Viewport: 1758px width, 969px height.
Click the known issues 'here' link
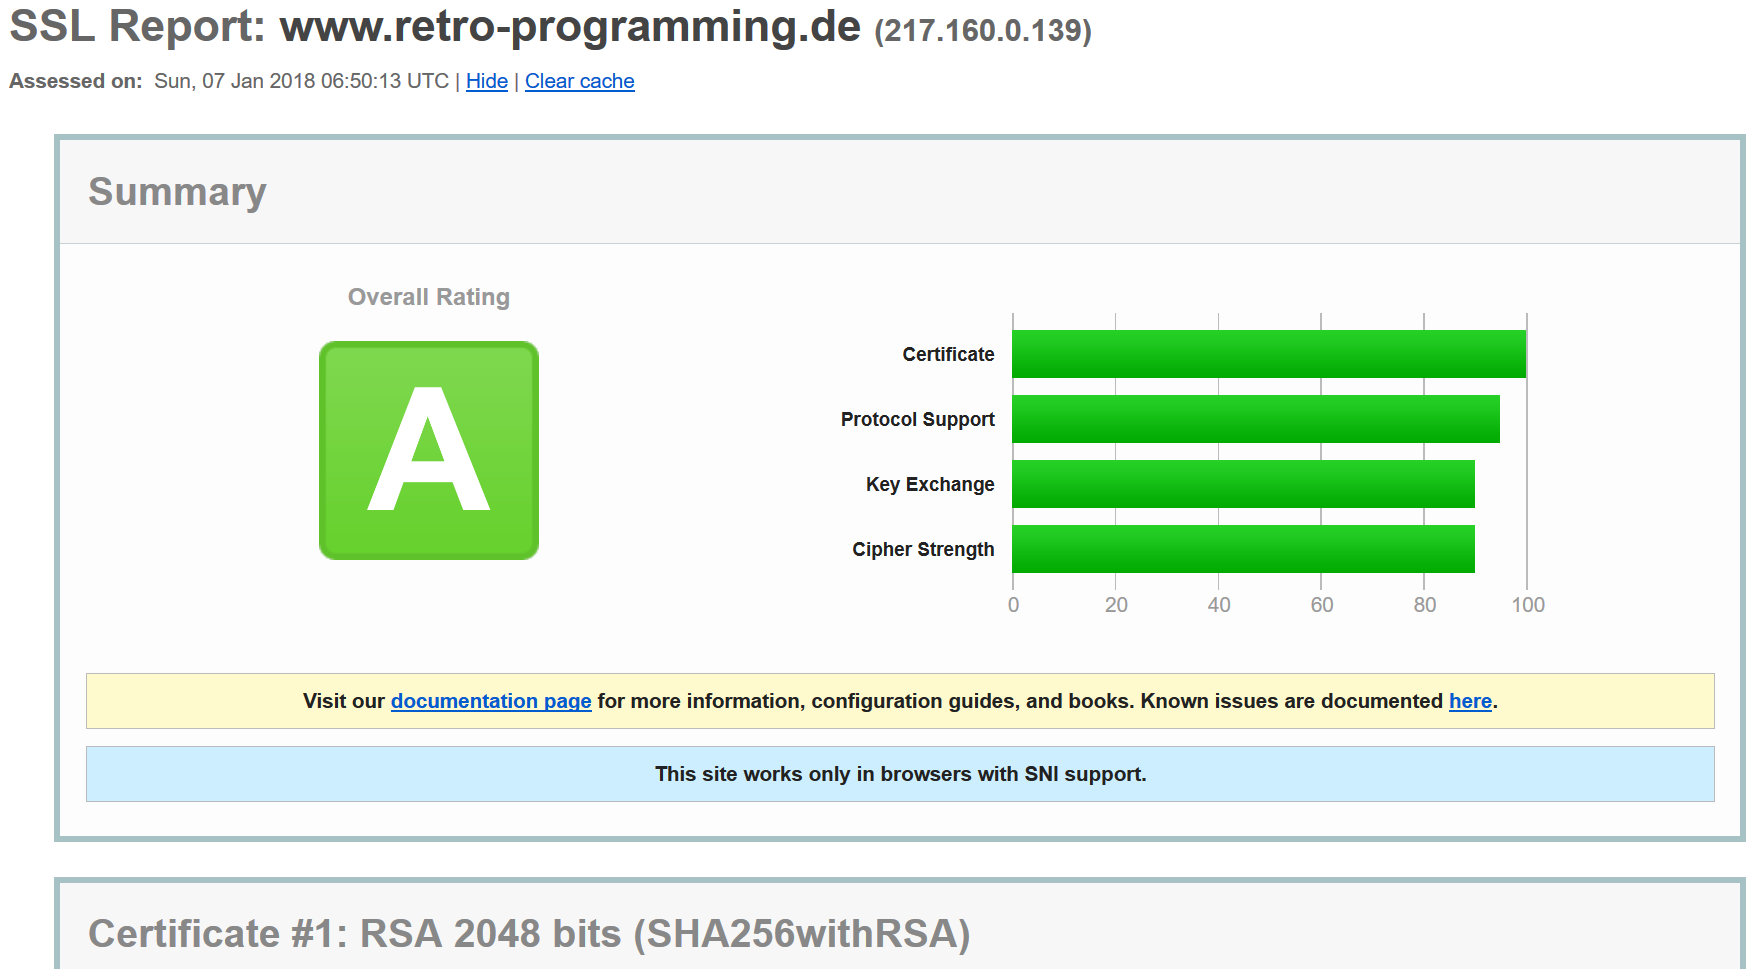[1470, 701]
